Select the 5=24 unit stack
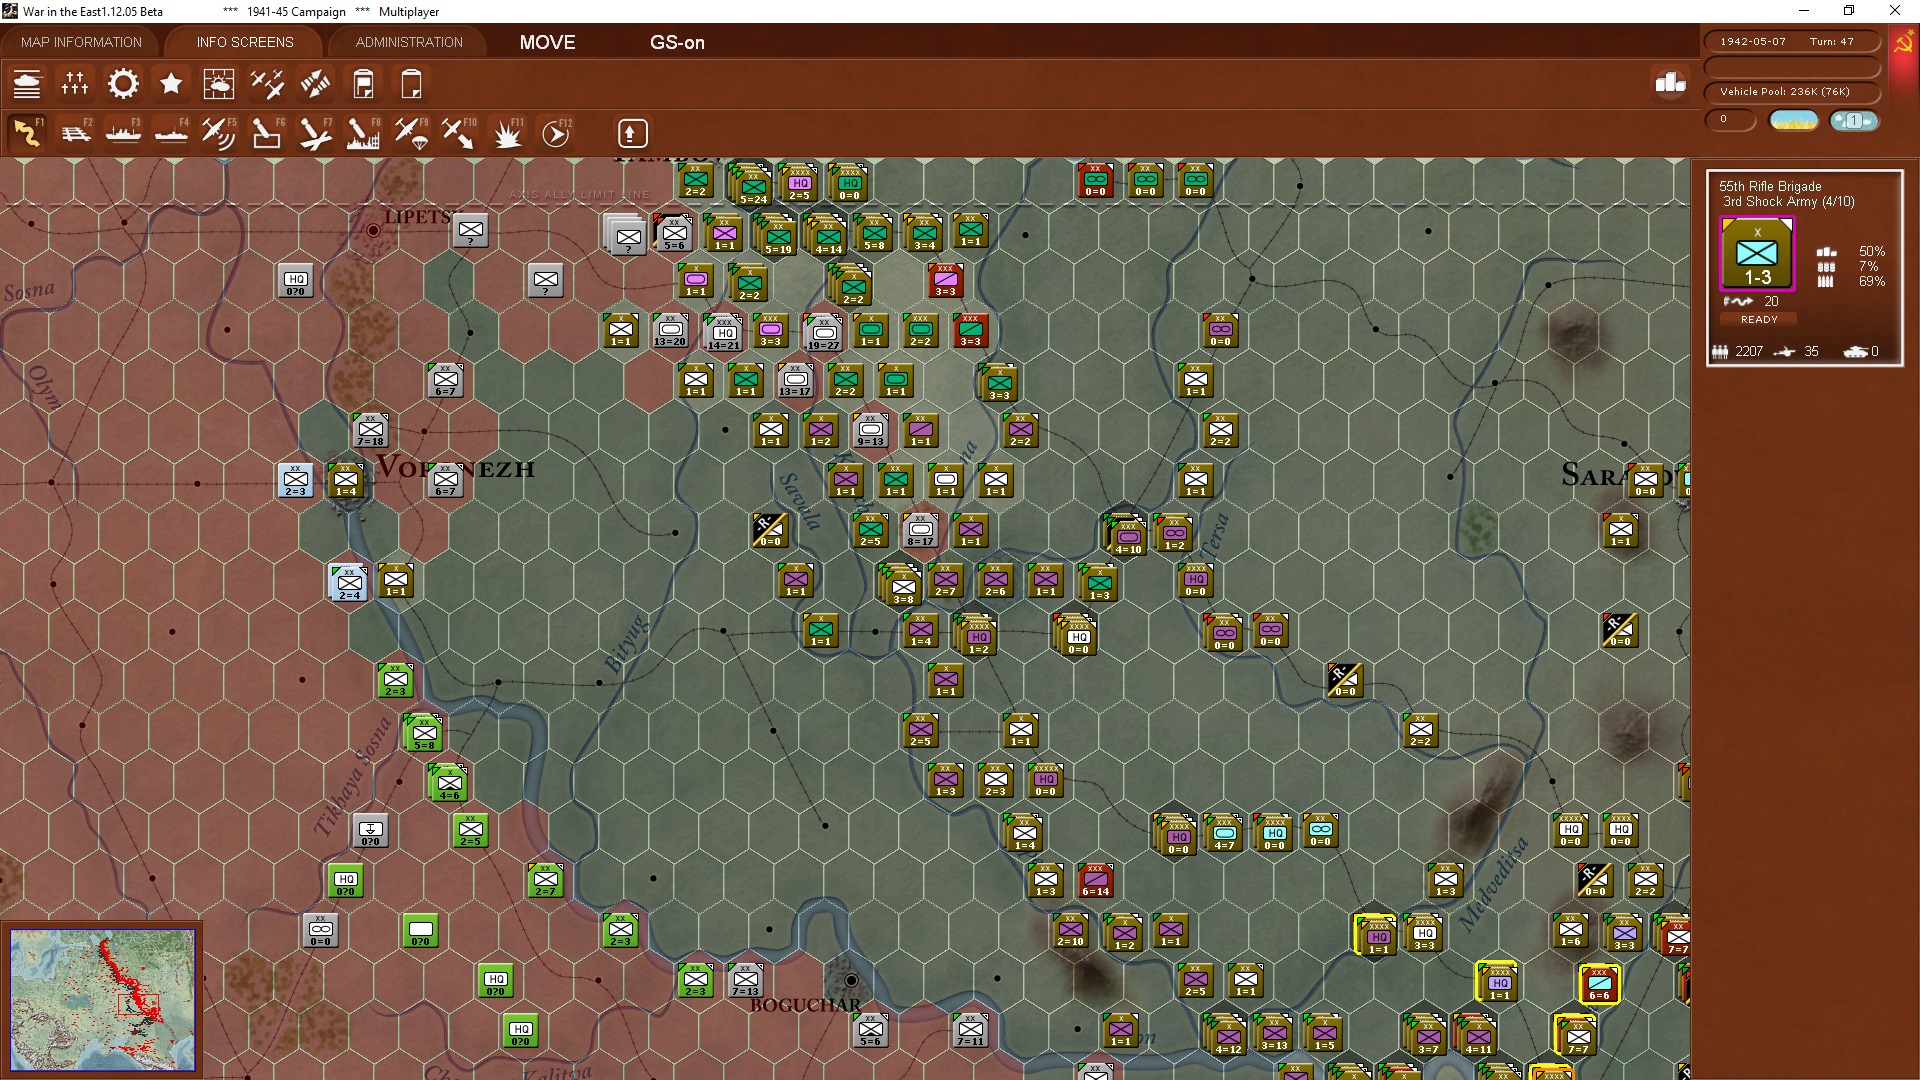 [x=750, y=185]
